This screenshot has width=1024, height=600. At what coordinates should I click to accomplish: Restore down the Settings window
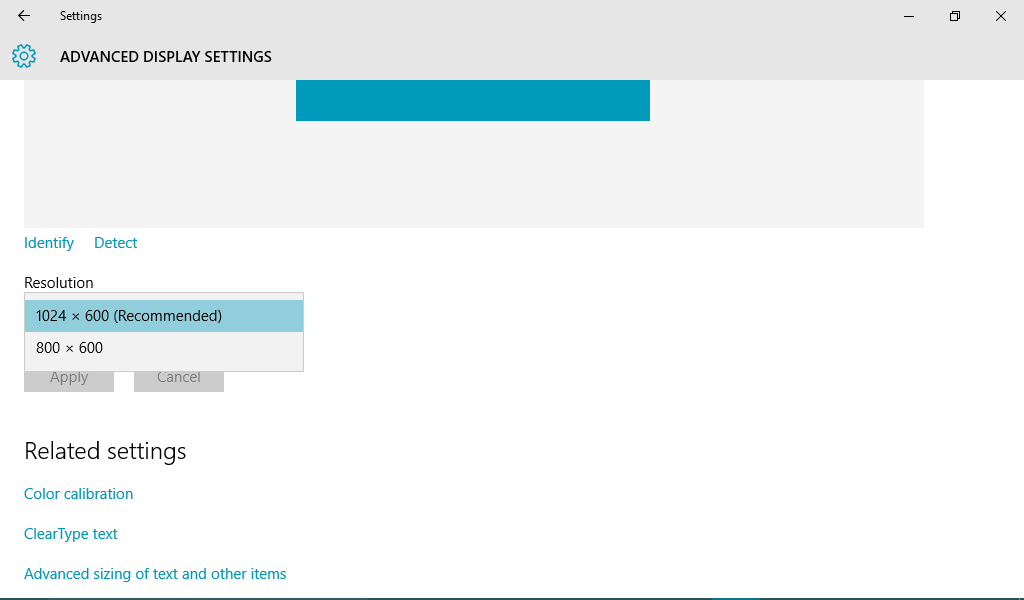[x=955, y=16]
